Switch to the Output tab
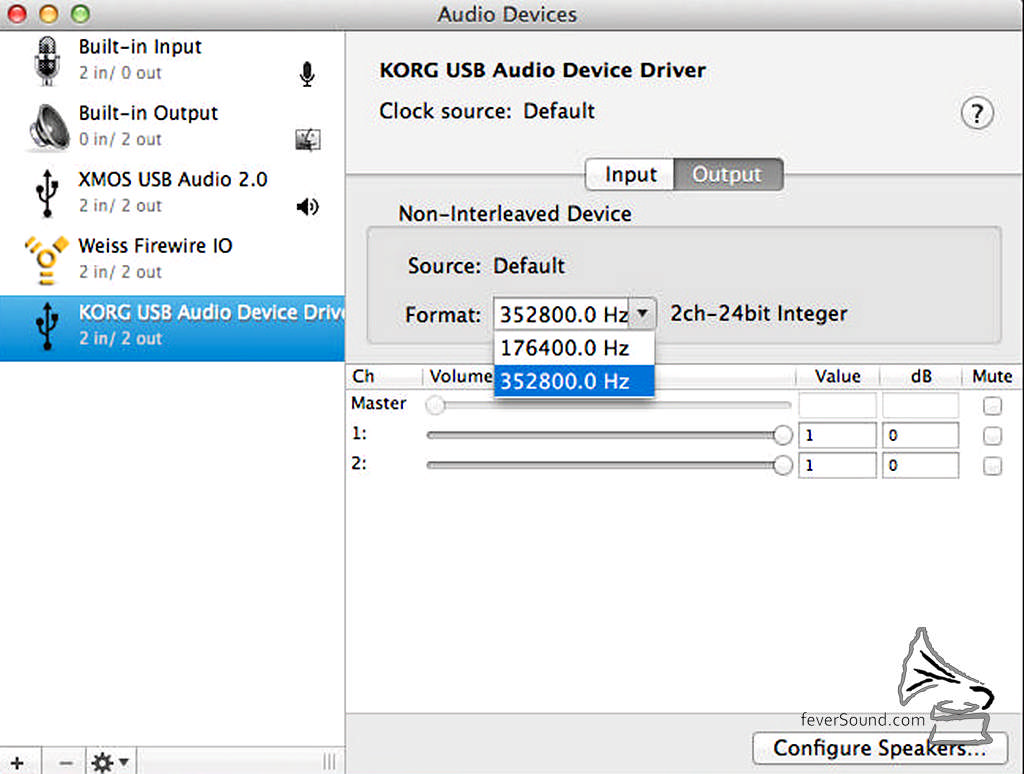Screen dimensions: 1024x774 (x=728, y=174)
